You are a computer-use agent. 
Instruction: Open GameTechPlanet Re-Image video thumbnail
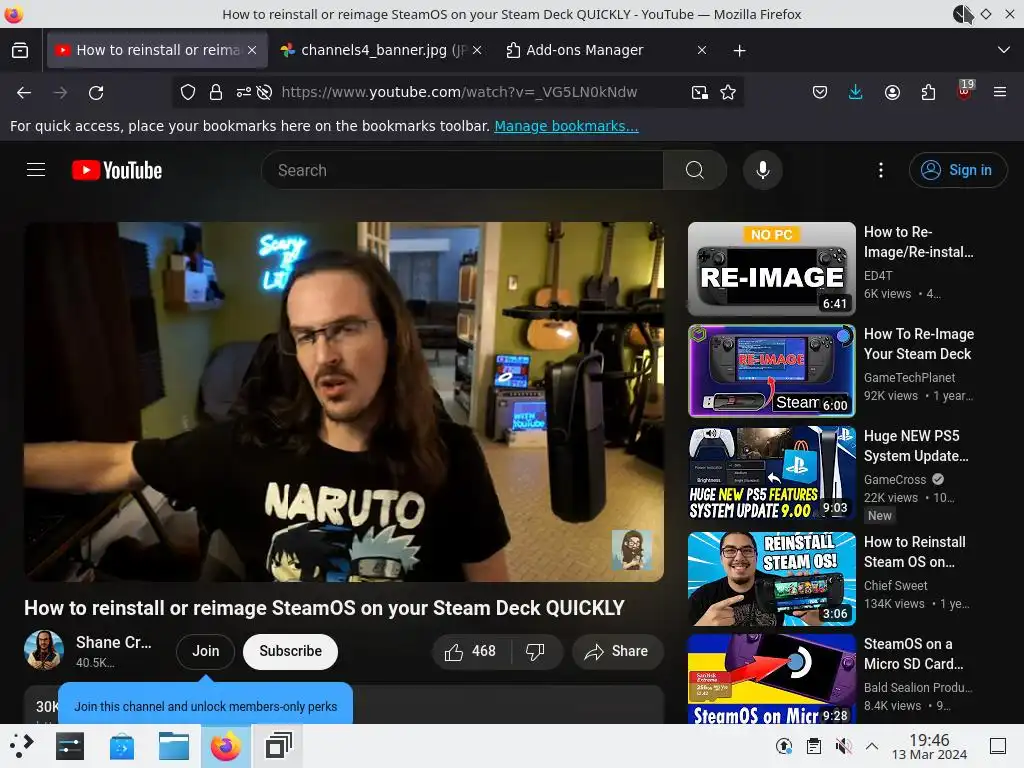(x=771, y=371)
